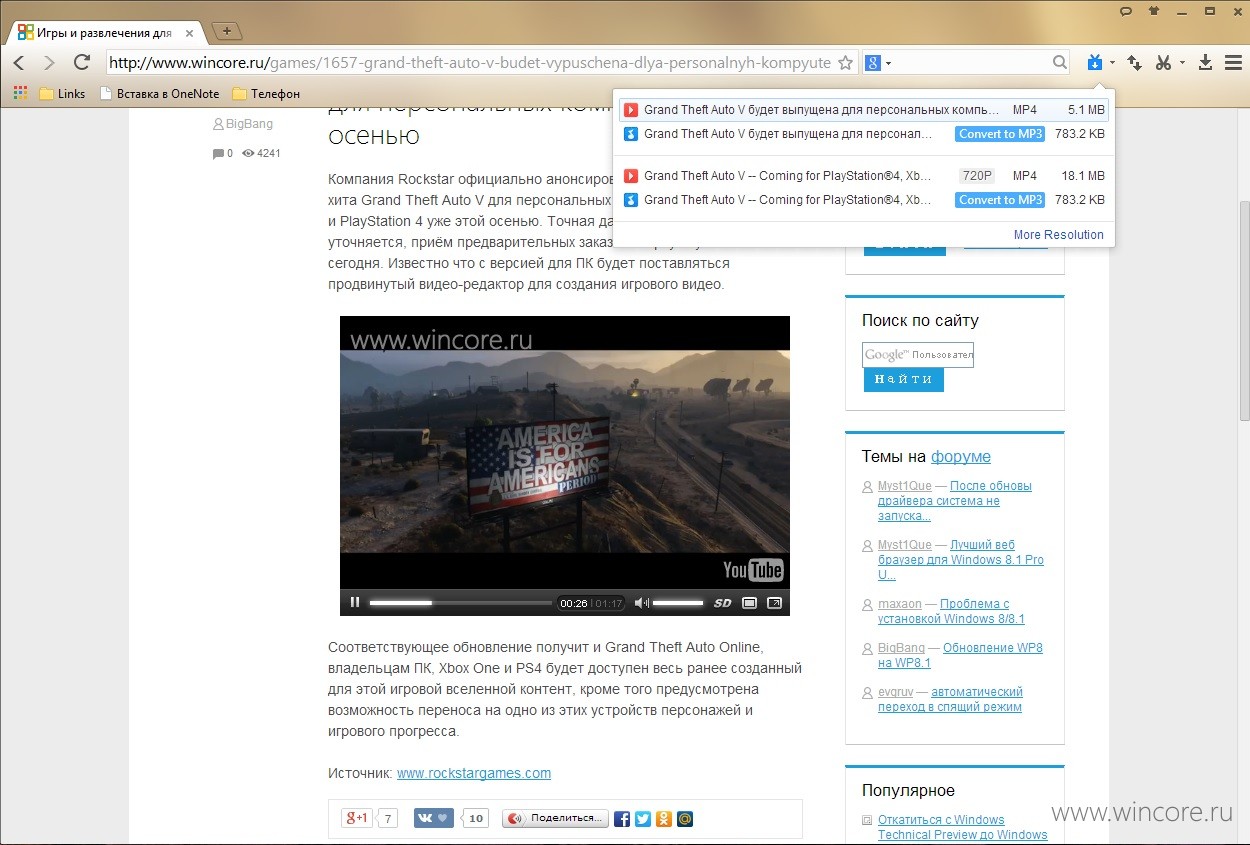Click the 'Найти' site search button
The width and height of the screenshot is (1250, 845).
903,379
